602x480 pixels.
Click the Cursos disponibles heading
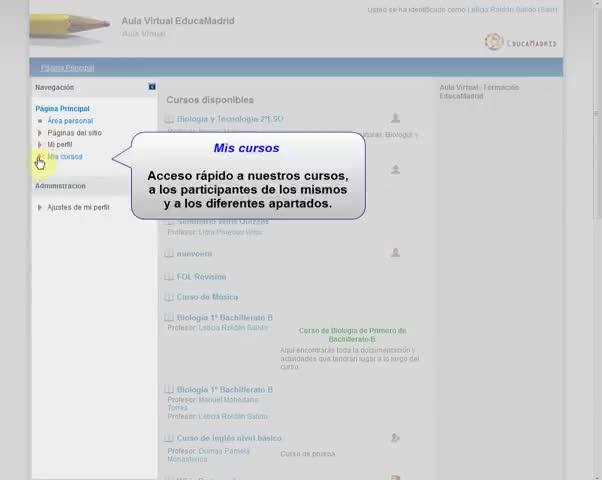(x=210, y=100)
